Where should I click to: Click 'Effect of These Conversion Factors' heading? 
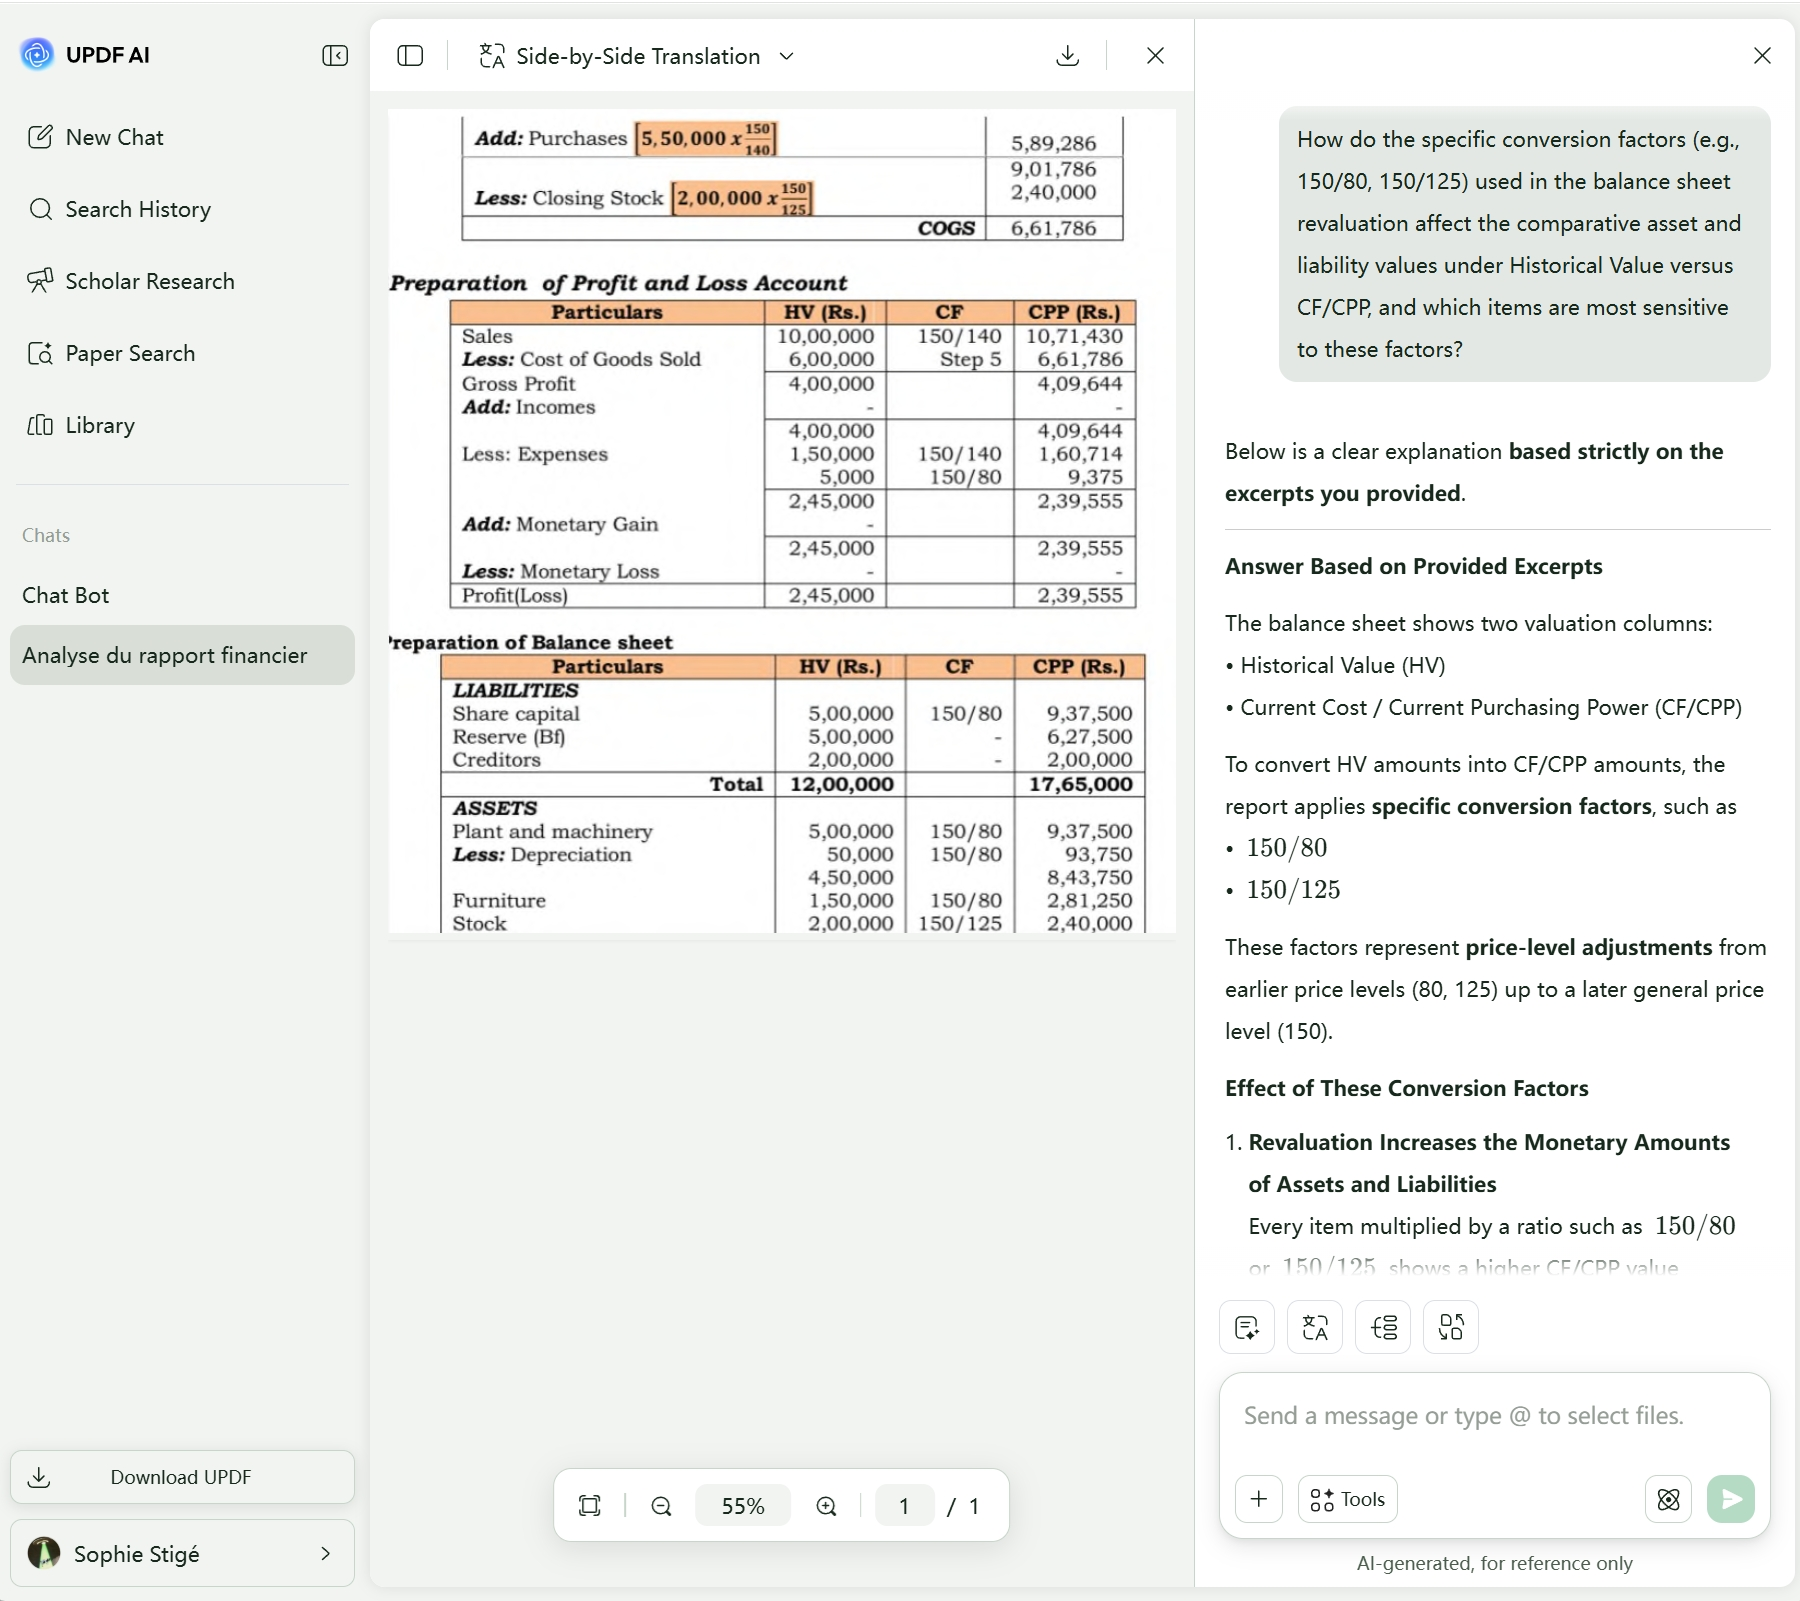(x=1406, y=1088)
